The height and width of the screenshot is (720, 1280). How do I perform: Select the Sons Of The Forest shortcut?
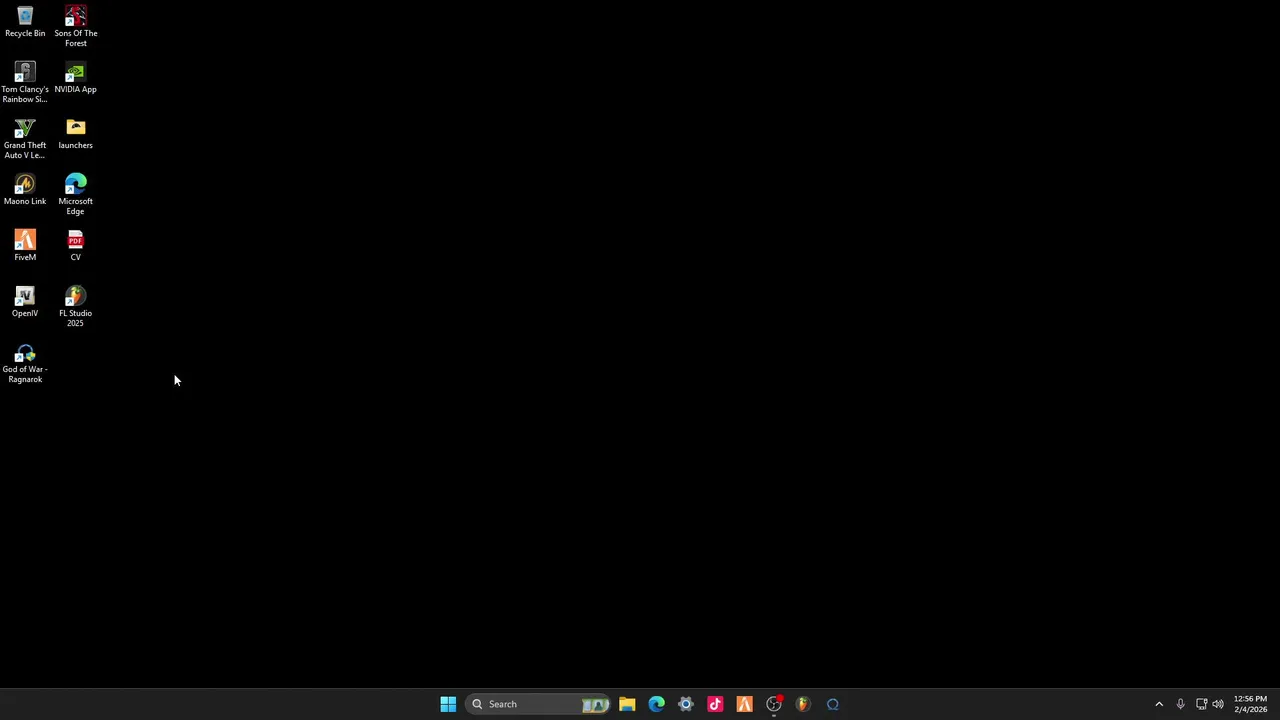coord(75,26)
